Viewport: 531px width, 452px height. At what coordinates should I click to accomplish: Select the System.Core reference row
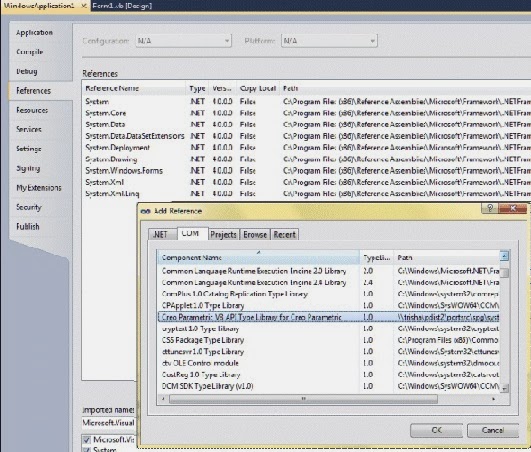pos(306,113)
